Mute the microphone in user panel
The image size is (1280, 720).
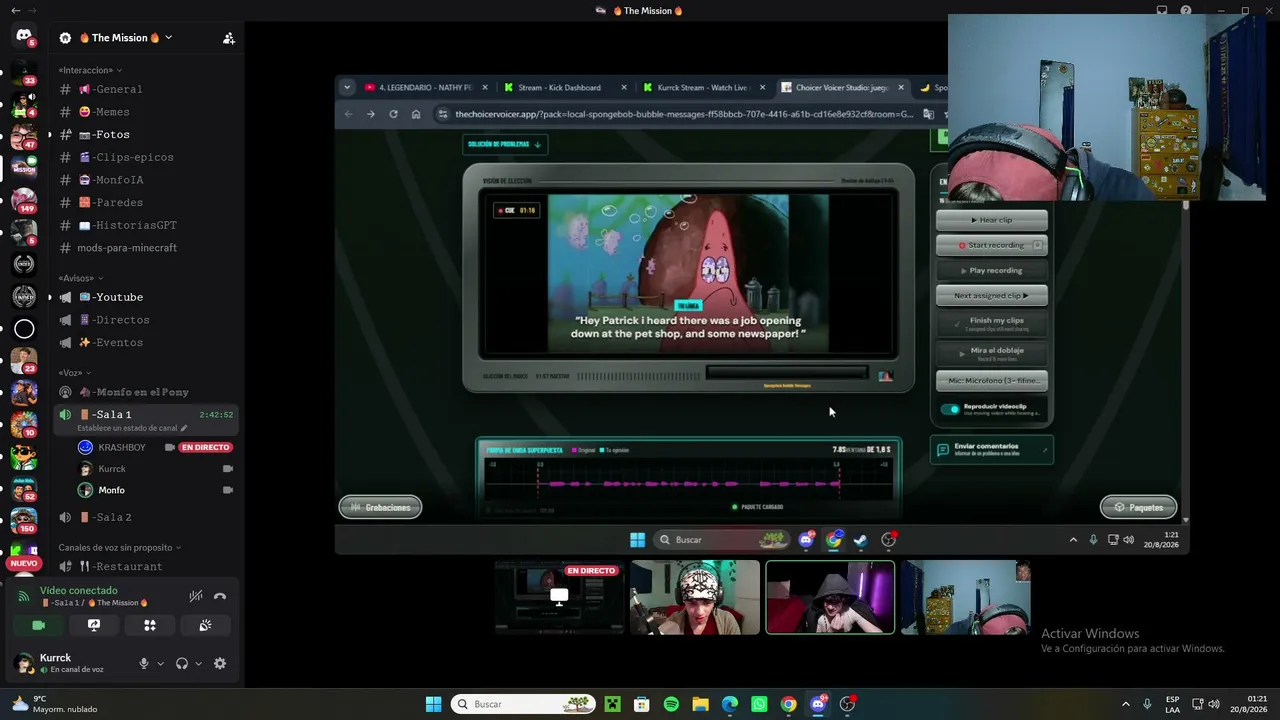[x=144, y=663]
